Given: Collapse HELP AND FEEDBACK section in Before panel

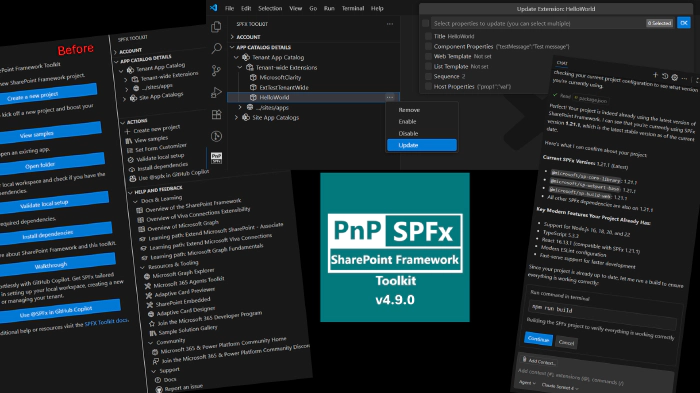Looking at the screenshot, I should click(x=130, y=193).
